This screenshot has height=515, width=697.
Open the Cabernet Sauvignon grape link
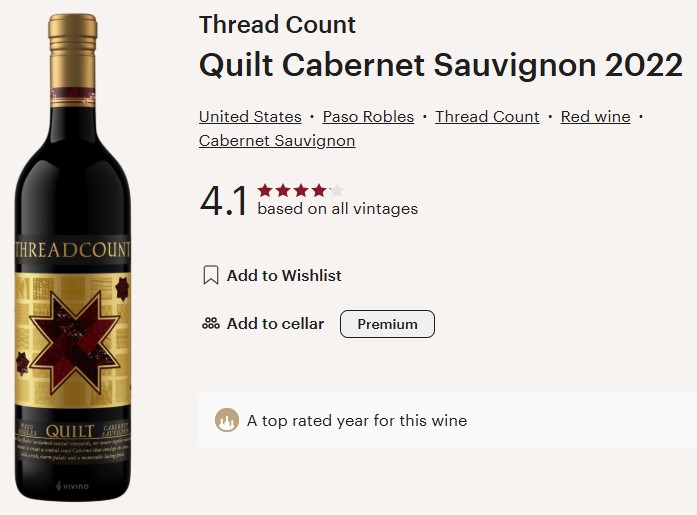click(x=277, y=141)
